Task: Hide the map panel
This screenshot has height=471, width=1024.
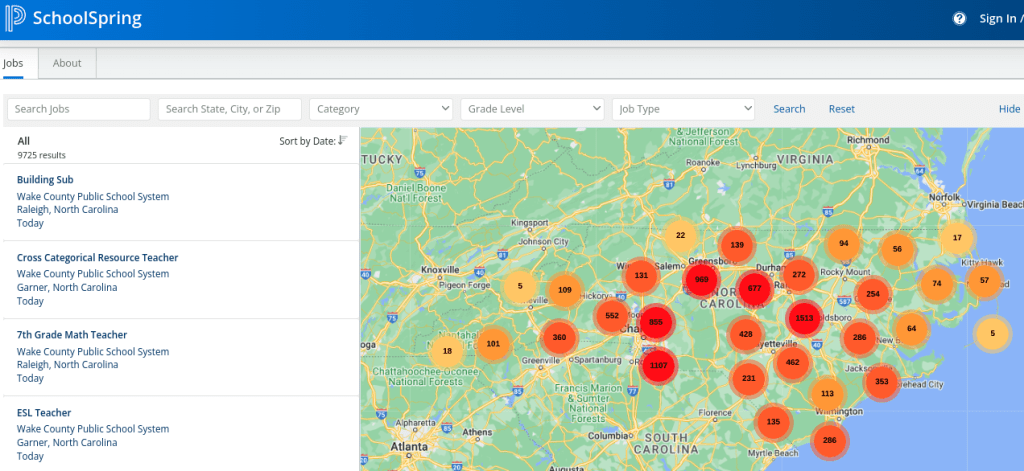Action: click(x=1009, y=109)
